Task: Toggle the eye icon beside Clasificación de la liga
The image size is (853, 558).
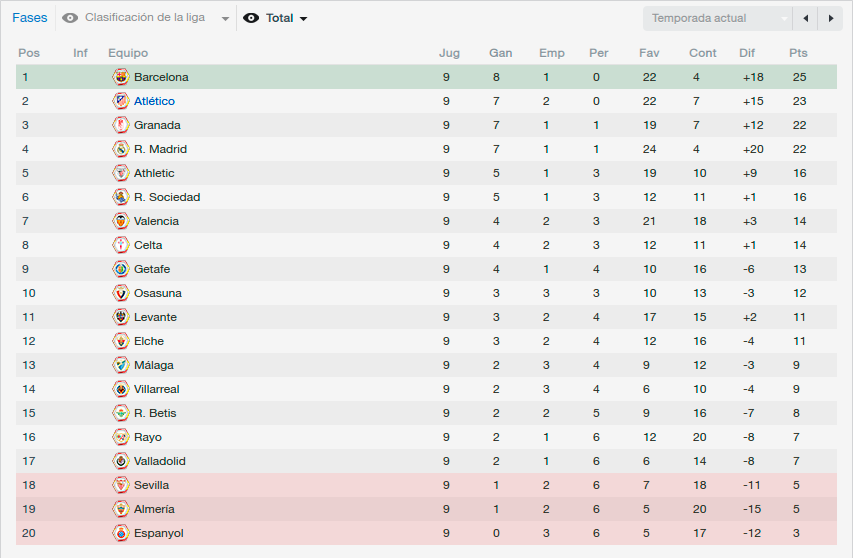Action: click(x=70, y=18)
